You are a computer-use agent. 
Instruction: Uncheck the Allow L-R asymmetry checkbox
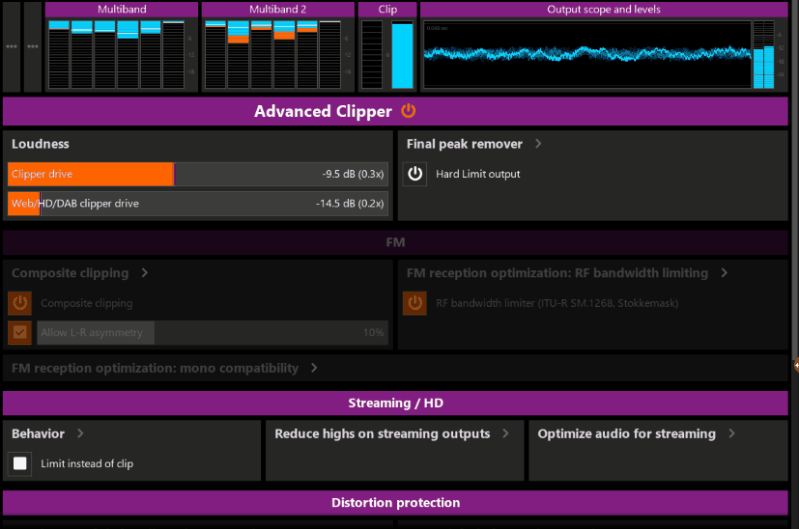20,332
